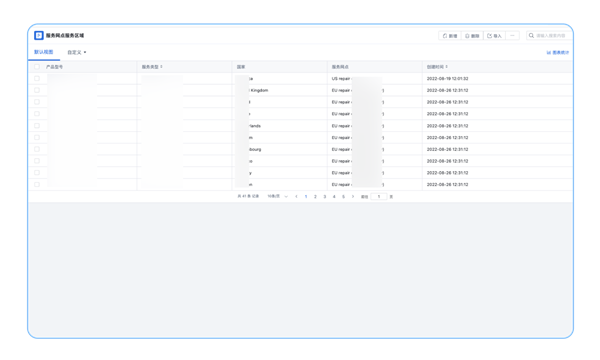Viewport: 600px width, 360px height.
Task: Switch to the 默认视图 tab
Action: click(x=44, y=52)
